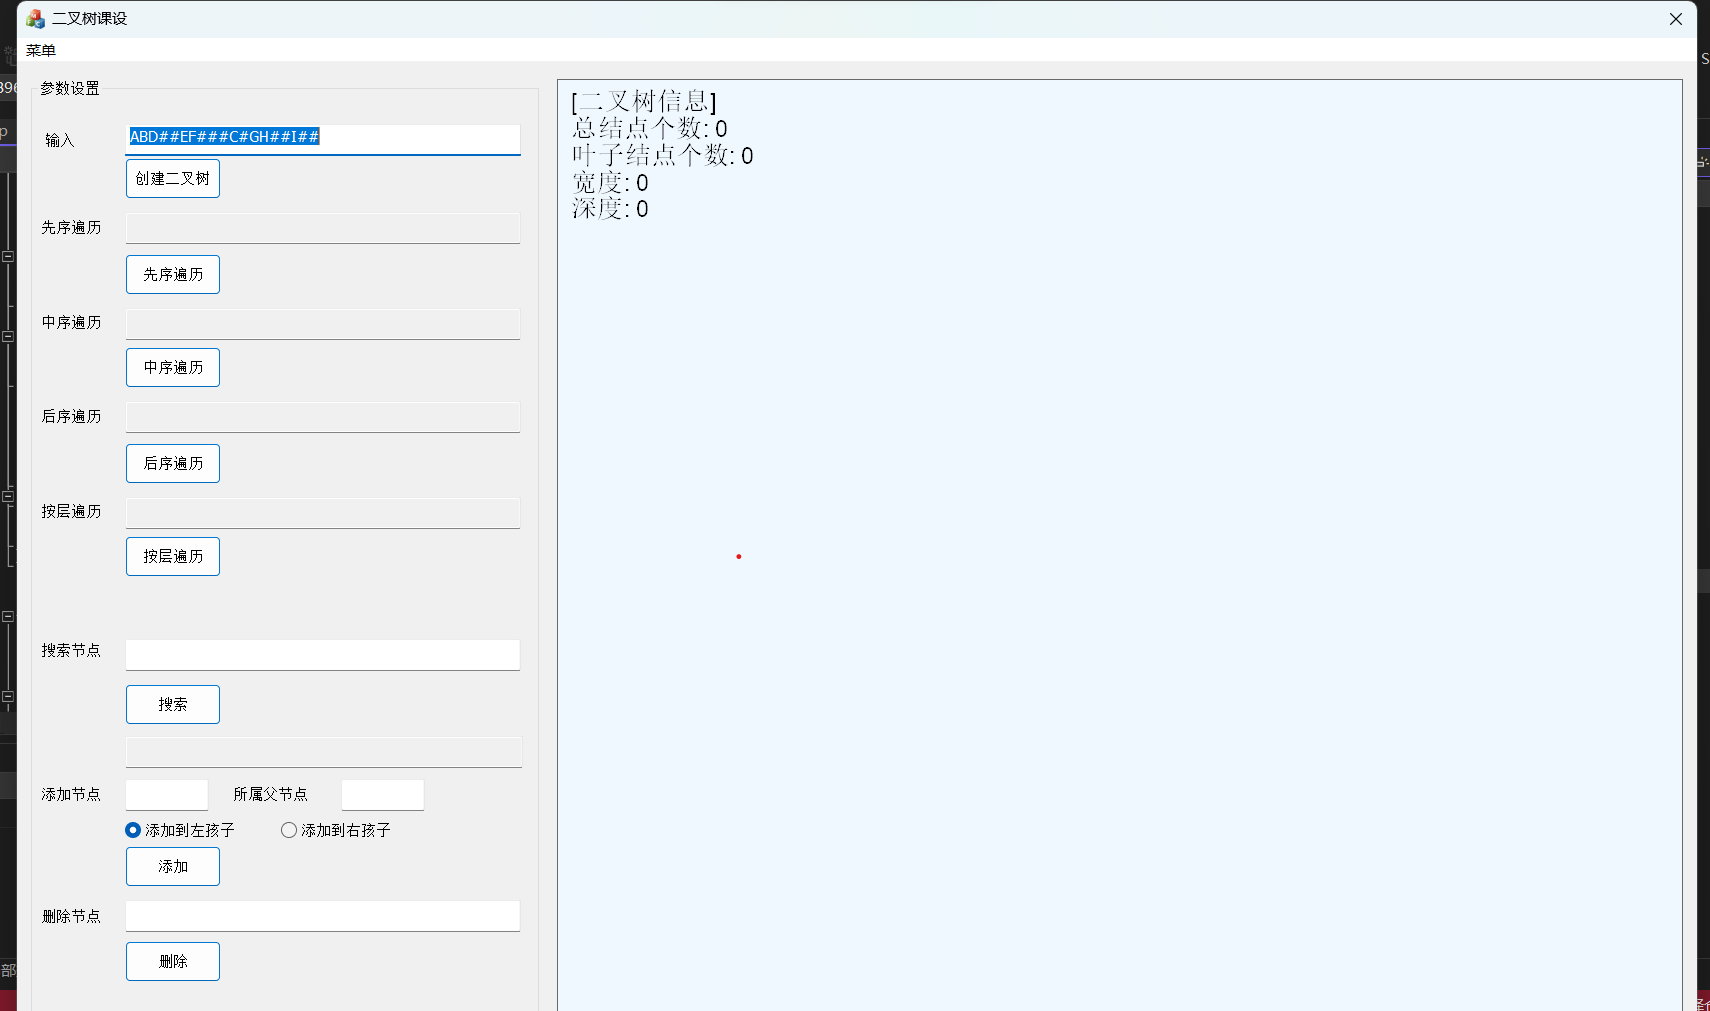Image resolution: width=1710 pixels, height=1011 pixels.
Task: Click the 参数设置 group label
Action: [70, 88]
